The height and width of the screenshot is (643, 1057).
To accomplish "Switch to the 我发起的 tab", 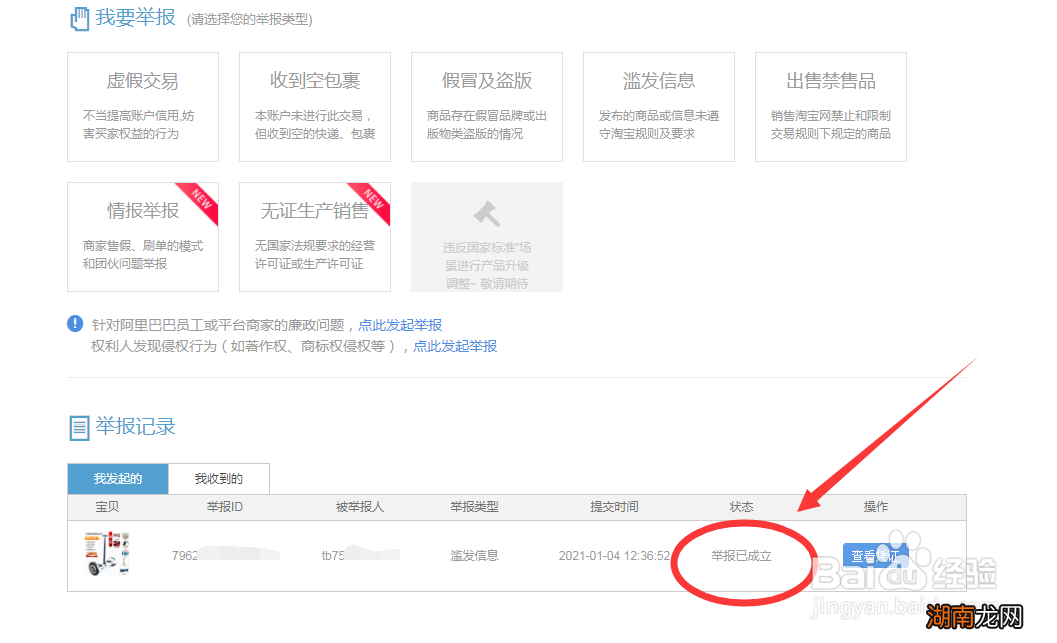I will click(x=118, y=479).
